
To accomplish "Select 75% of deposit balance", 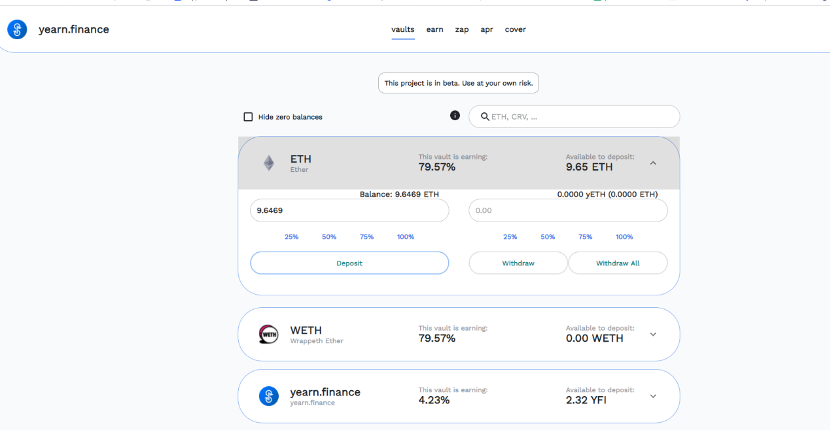I will (366, 237).
